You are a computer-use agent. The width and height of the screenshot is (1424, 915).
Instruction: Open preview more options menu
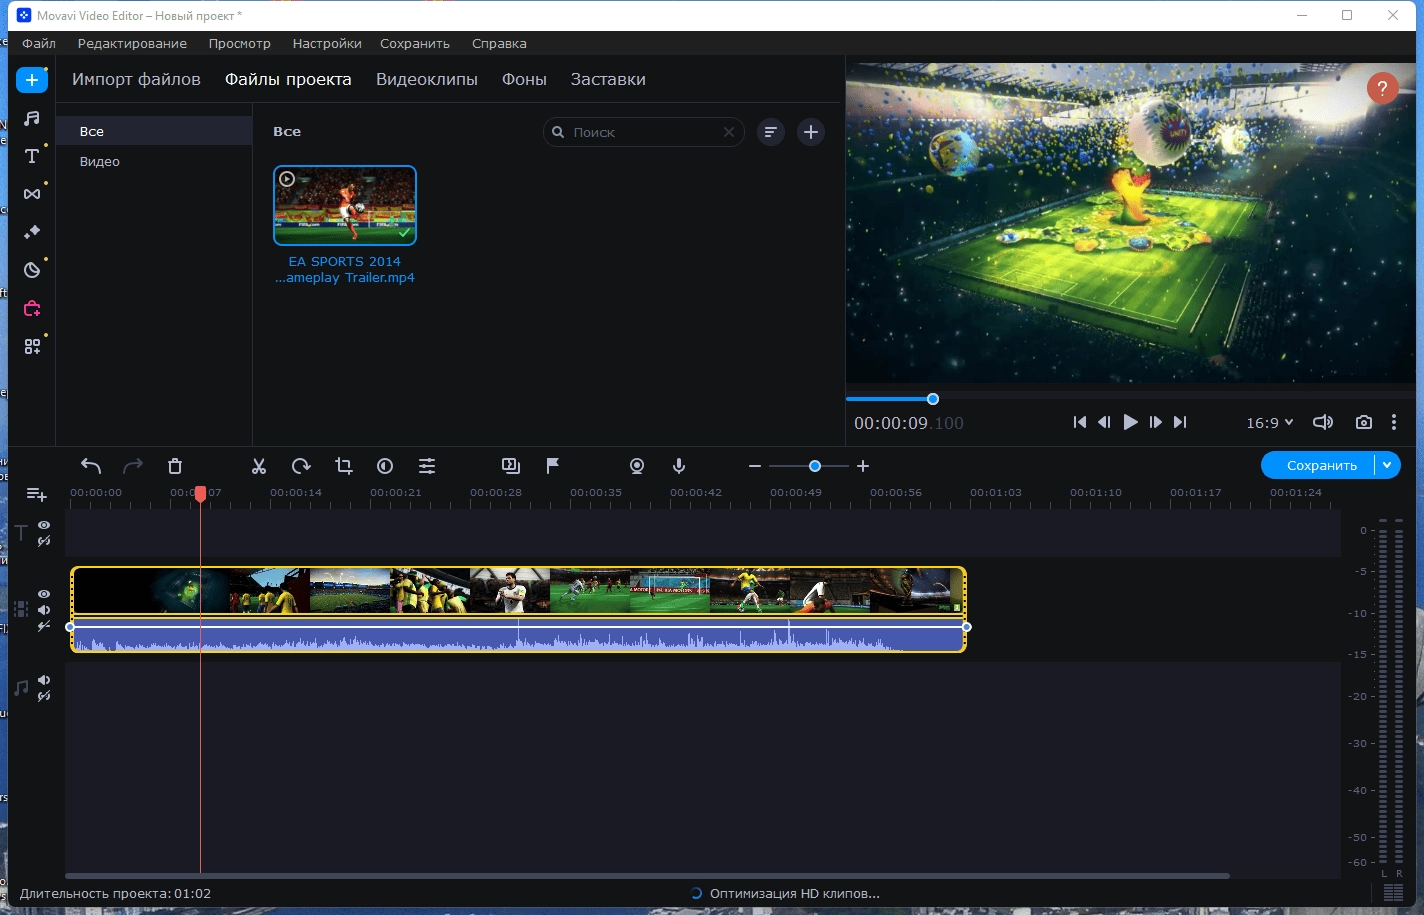[1394, 423]
